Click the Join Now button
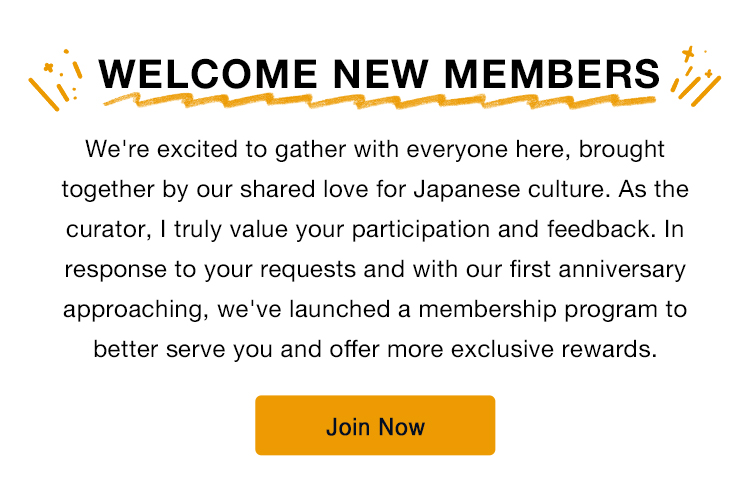This screenshot has height=500, width=750. [375, 426]
